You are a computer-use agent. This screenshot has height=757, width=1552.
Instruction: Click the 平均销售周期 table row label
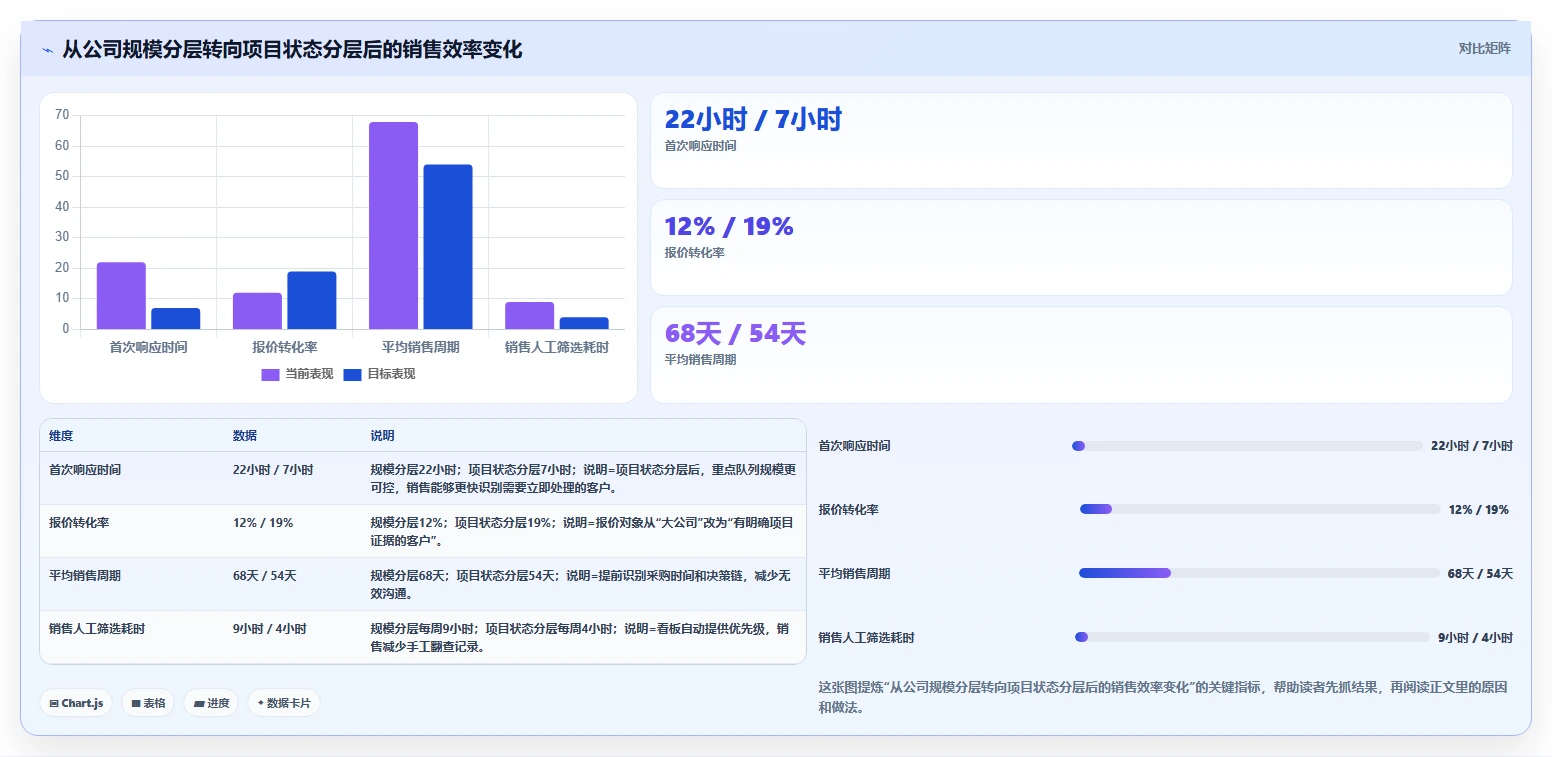[x=85, y=576]
